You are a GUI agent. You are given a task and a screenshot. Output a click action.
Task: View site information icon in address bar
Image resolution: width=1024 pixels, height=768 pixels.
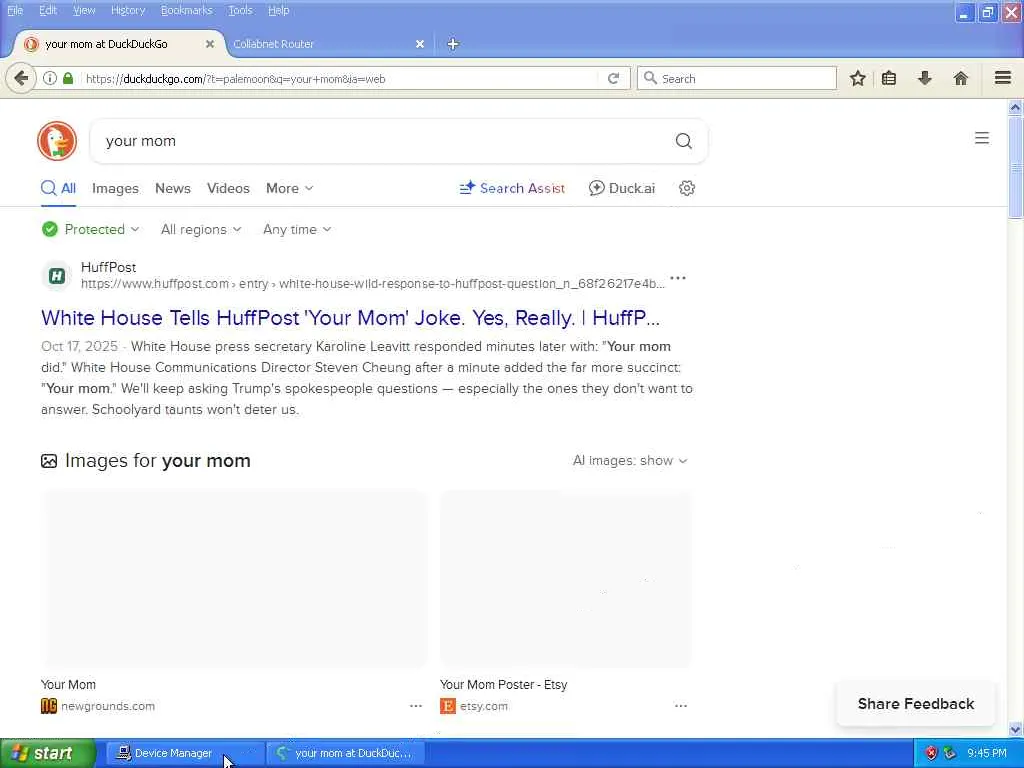point(50,78)
